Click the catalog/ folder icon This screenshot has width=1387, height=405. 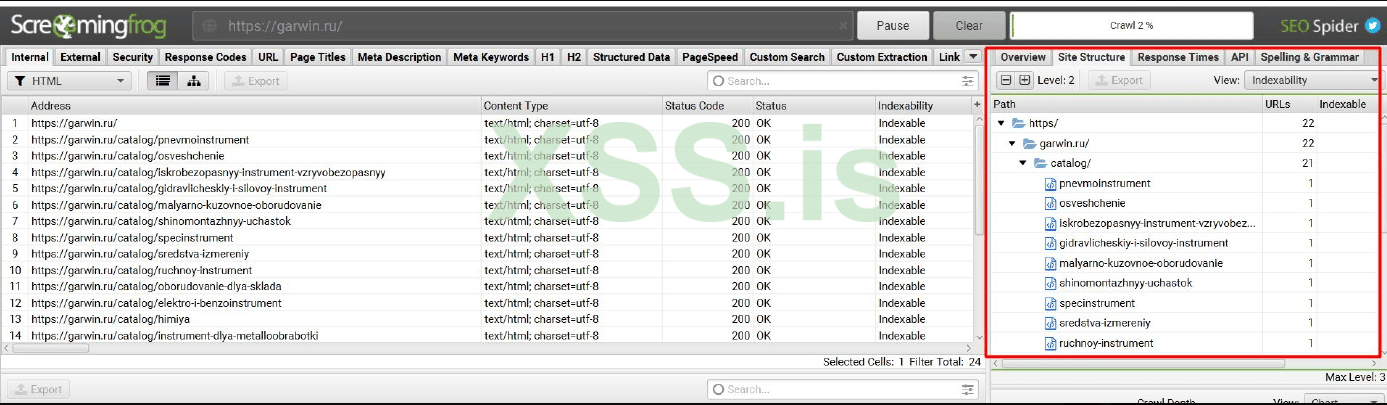click(x=1040, y=163)
